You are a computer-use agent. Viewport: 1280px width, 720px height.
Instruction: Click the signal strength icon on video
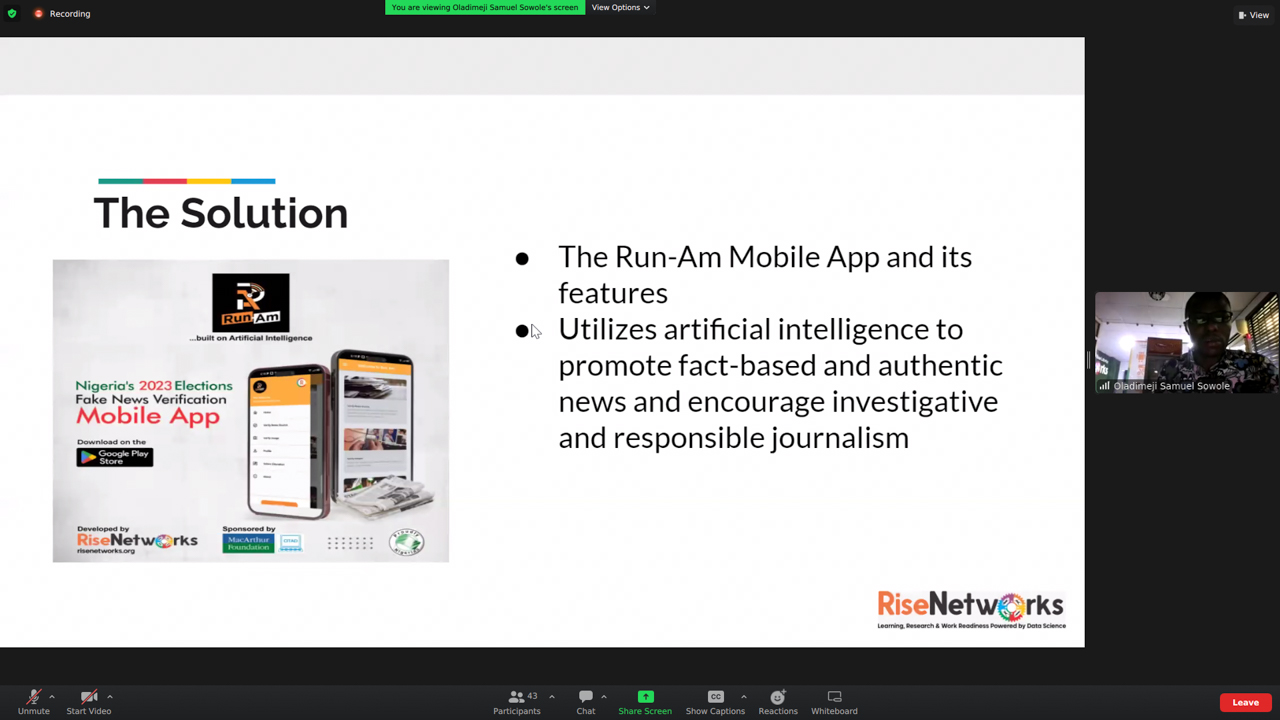pyautogui.click(x=1104, y=386)
